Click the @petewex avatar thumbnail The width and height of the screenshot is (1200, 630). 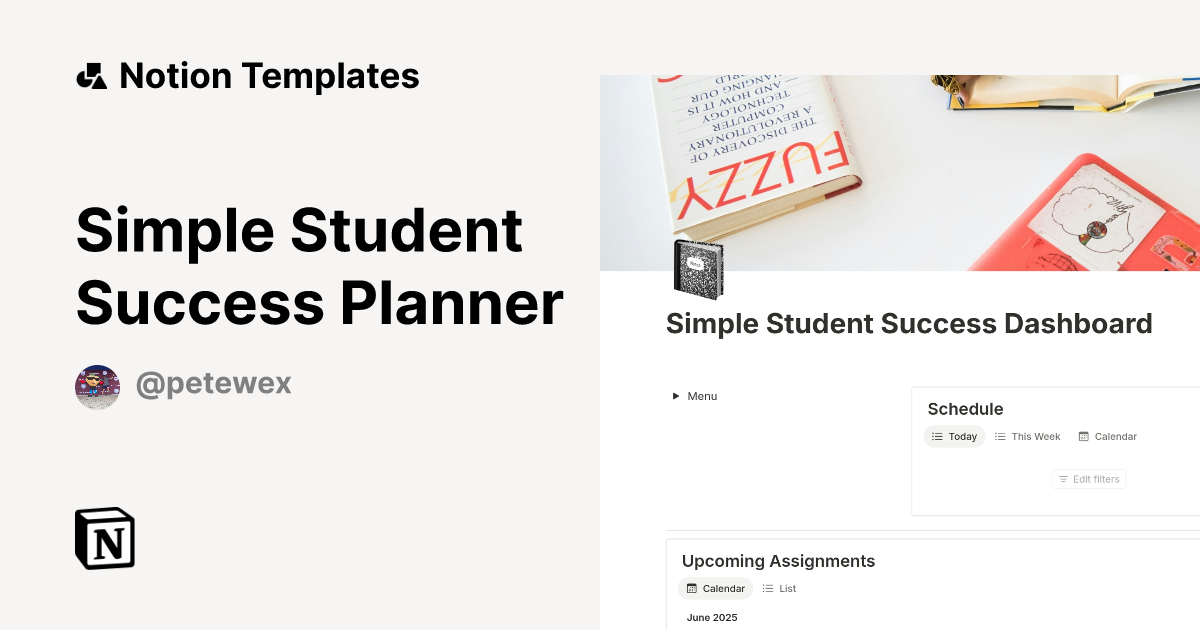click(x=97, y=386)
